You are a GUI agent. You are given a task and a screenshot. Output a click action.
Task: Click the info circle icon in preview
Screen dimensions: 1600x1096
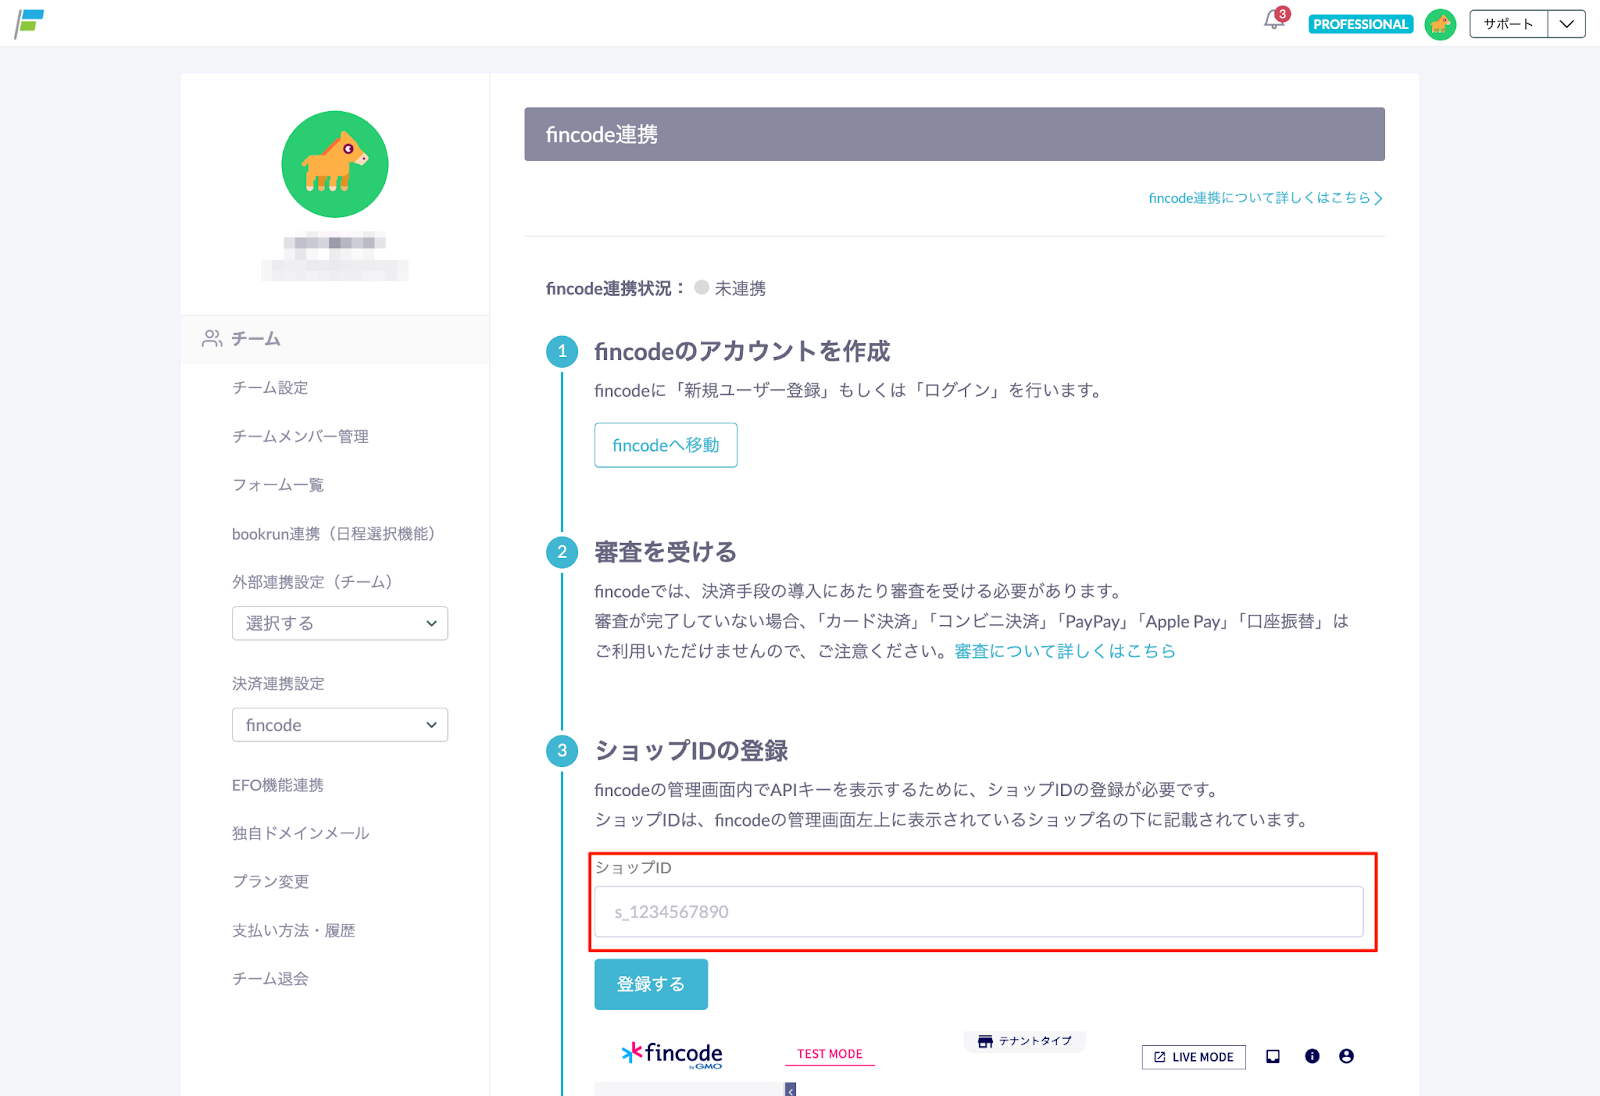[1312, 1056]
